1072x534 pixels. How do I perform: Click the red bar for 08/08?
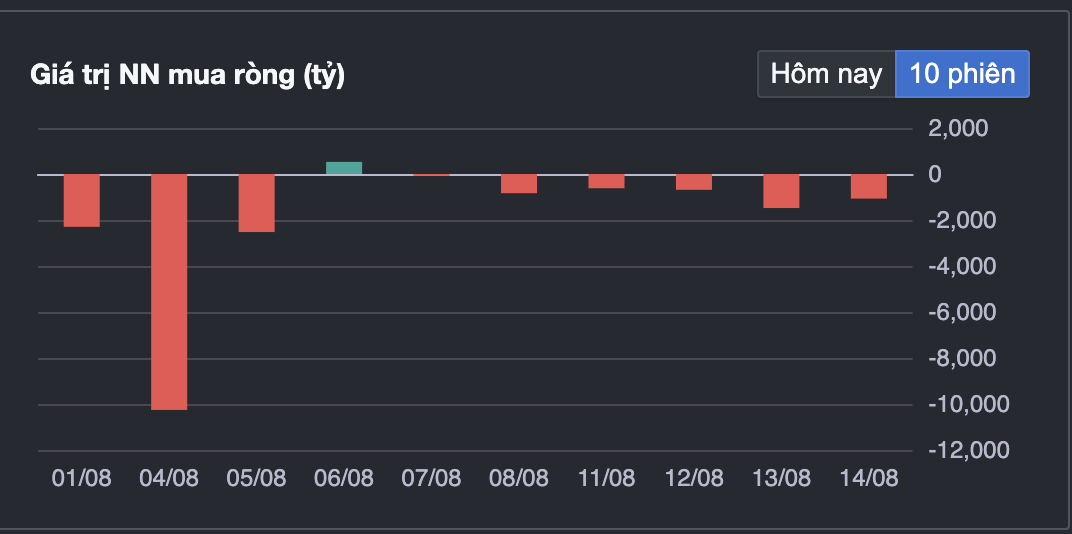tap(519, 184)
